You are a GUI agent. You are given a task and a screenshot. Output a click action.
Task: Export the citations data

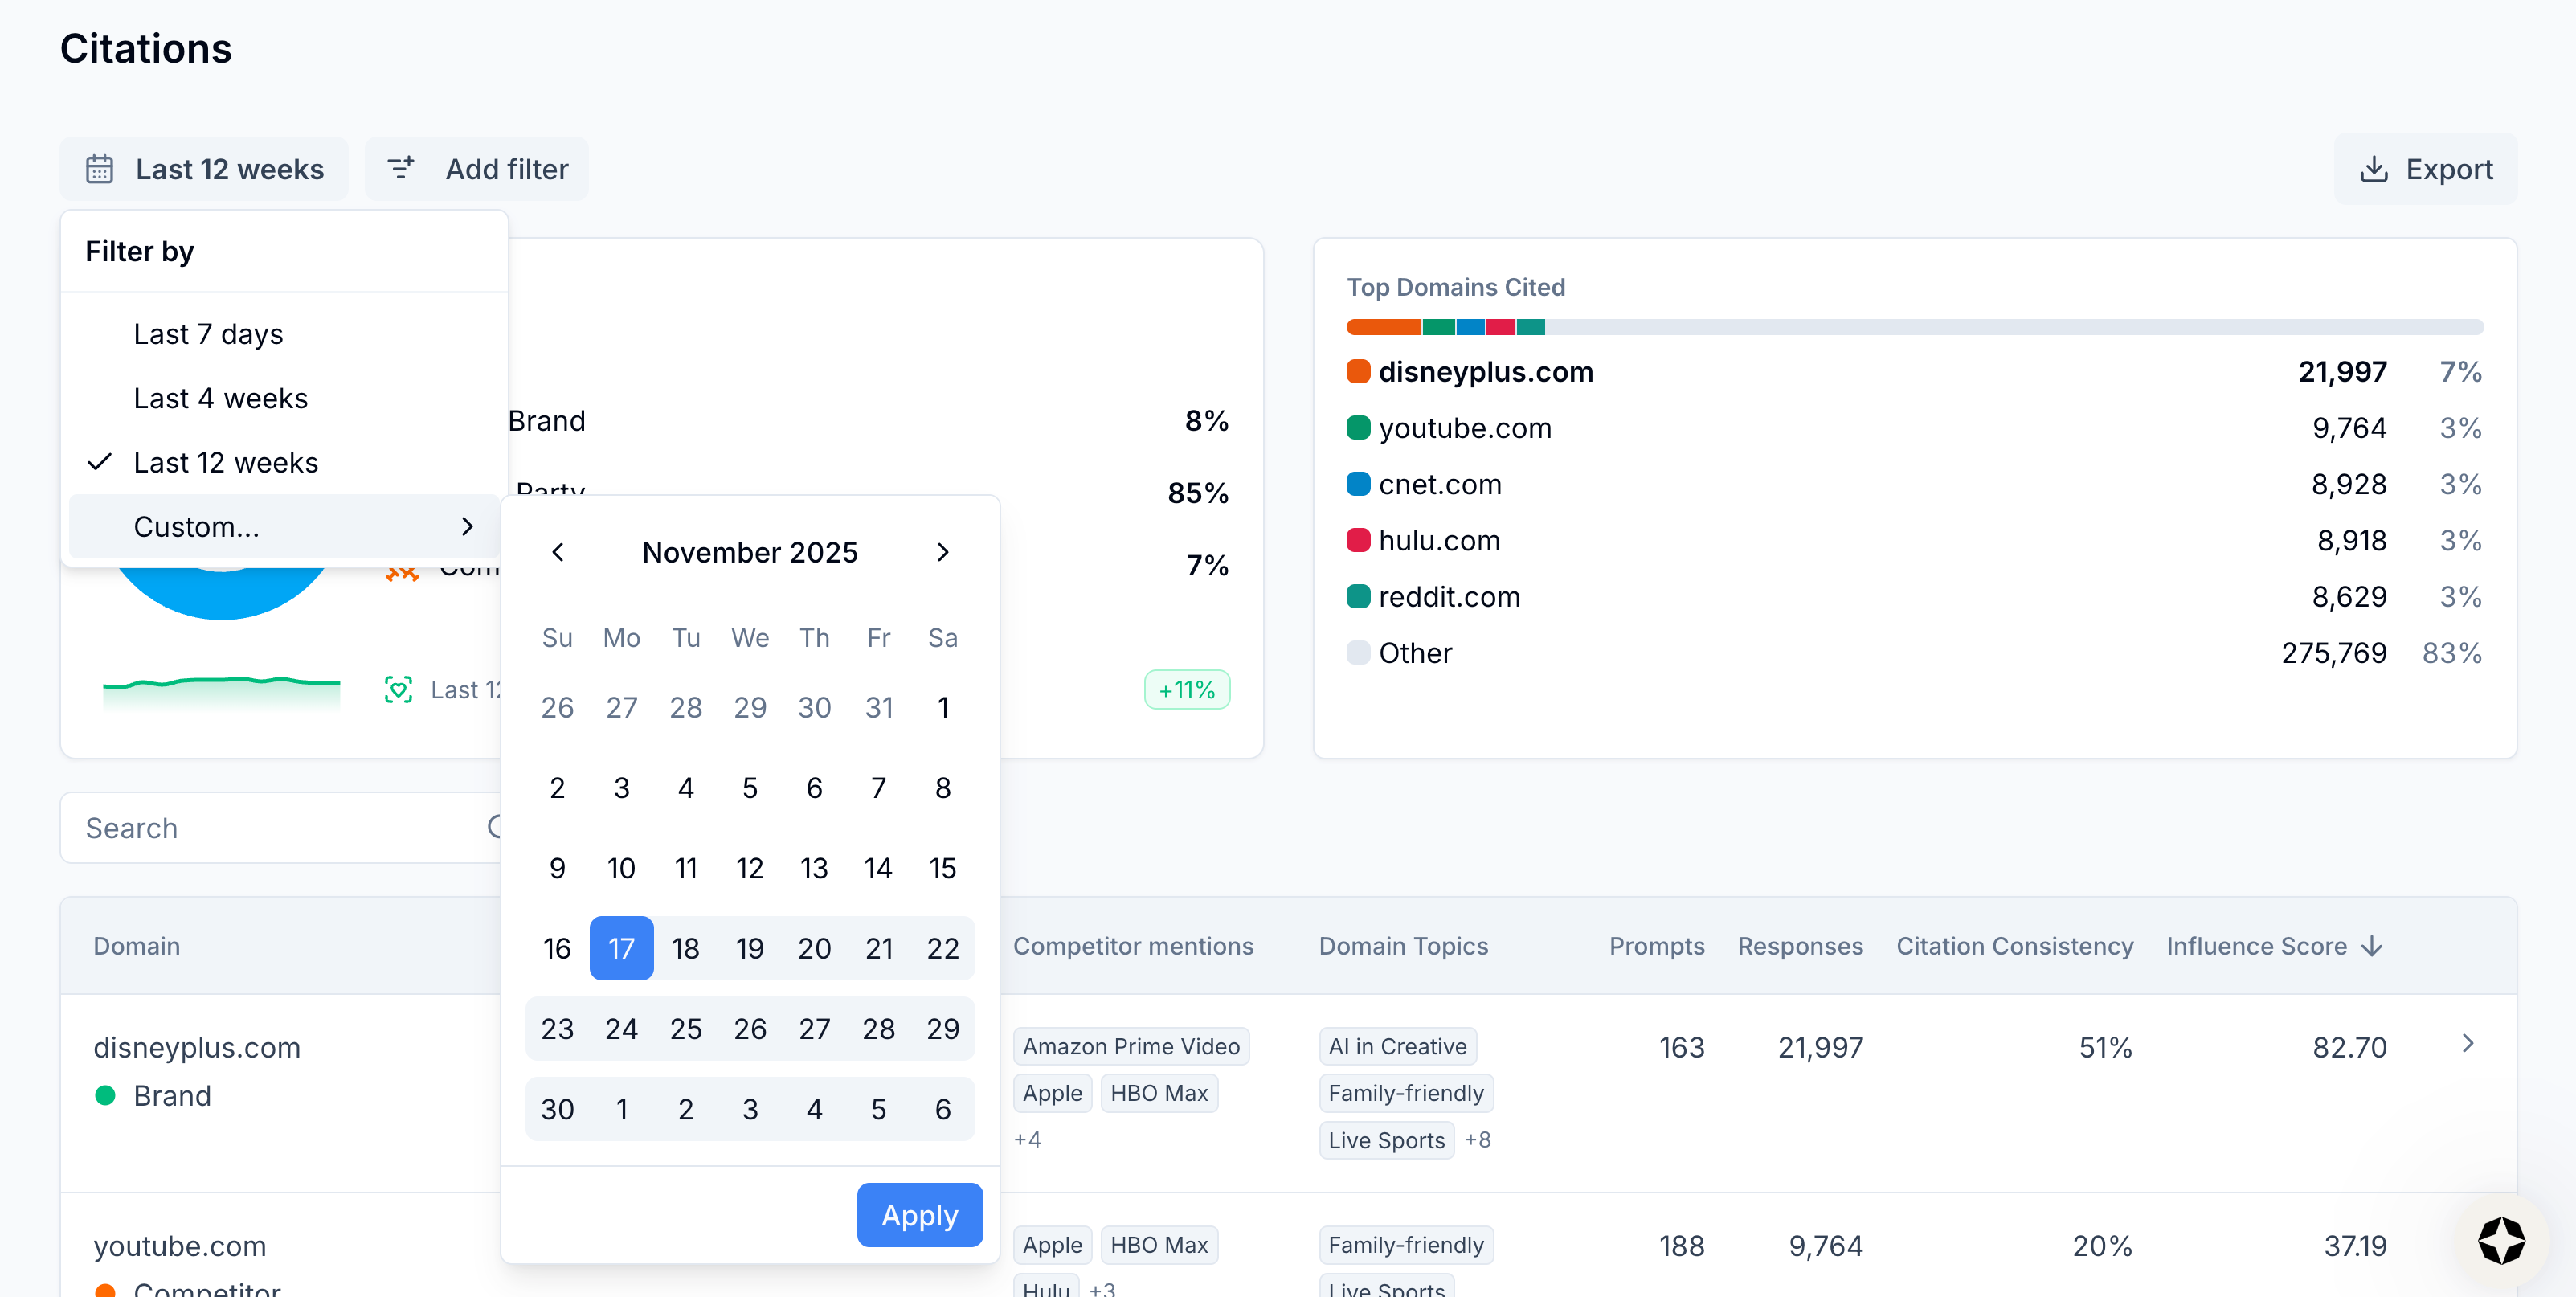tap(2425, 169)
